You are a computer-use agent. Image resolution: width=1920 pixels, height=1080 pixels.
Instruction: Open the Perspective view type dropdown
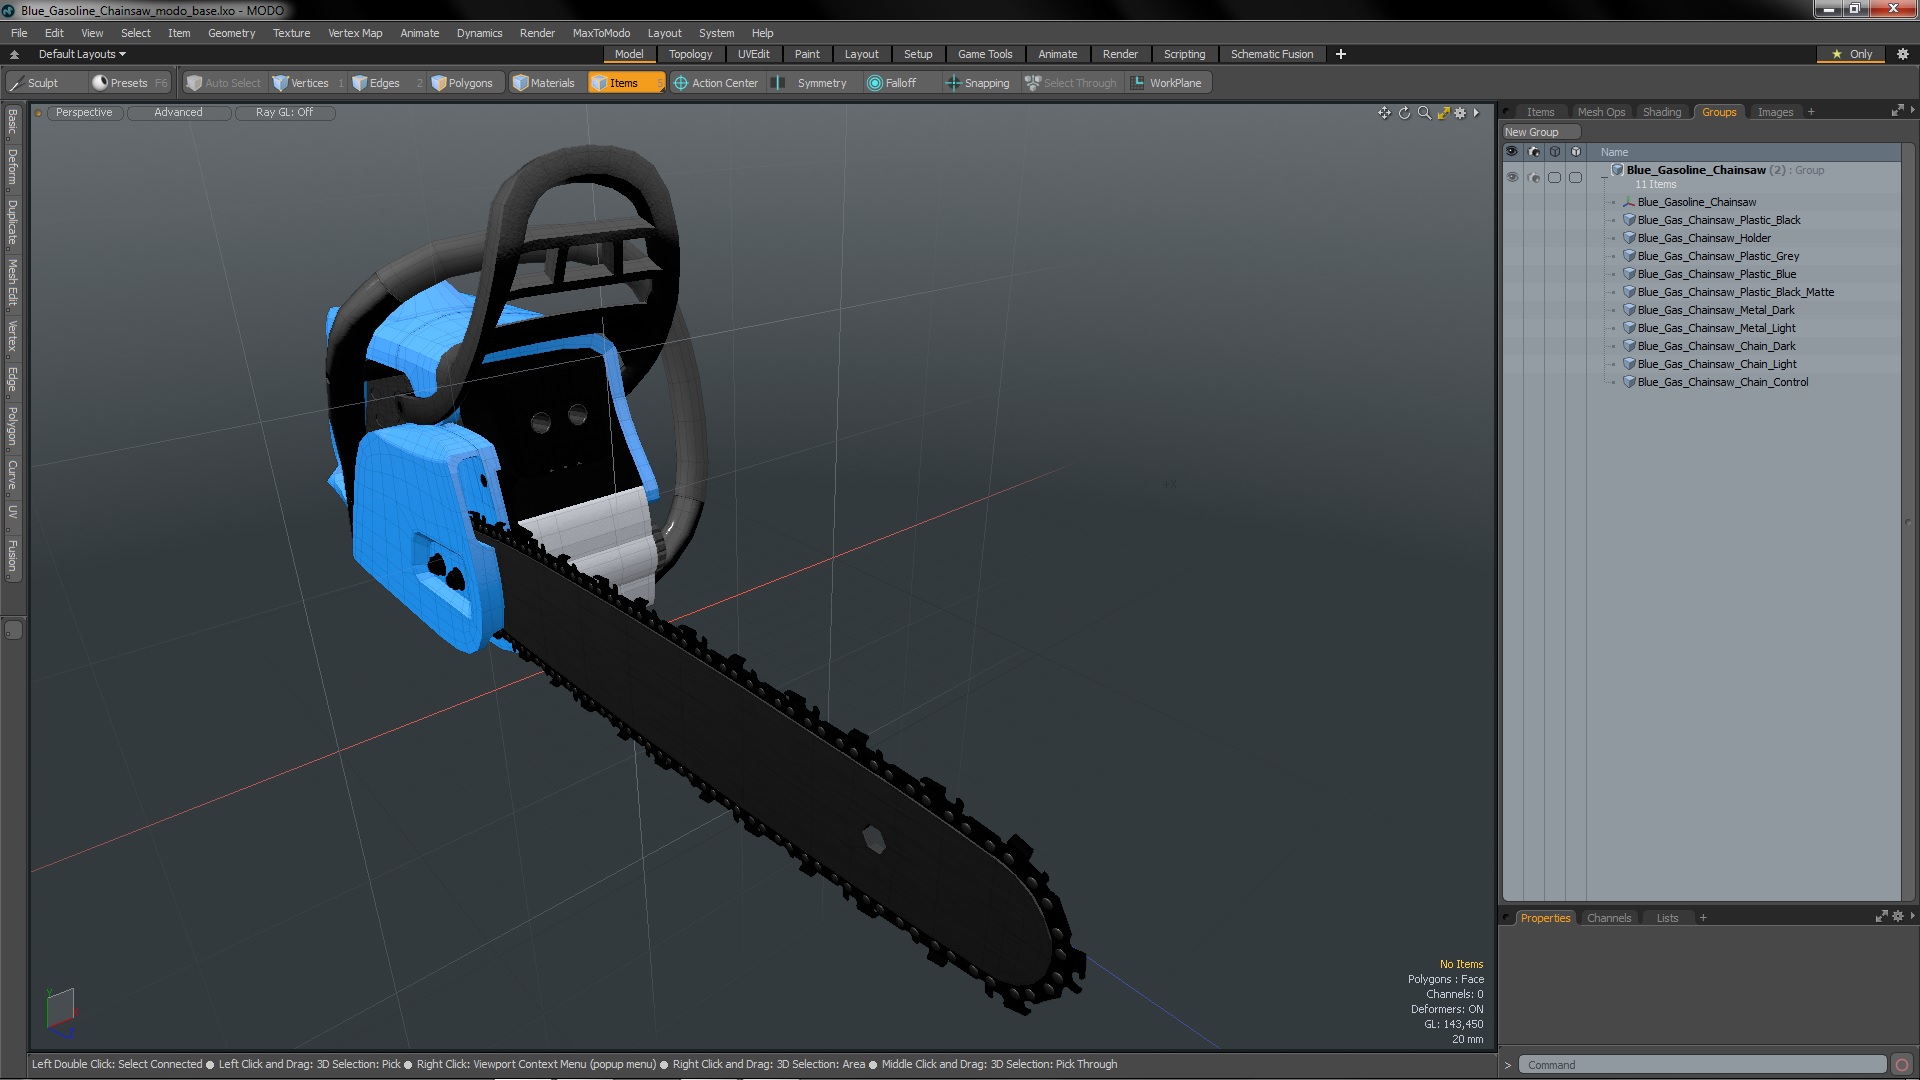point(84,112)
